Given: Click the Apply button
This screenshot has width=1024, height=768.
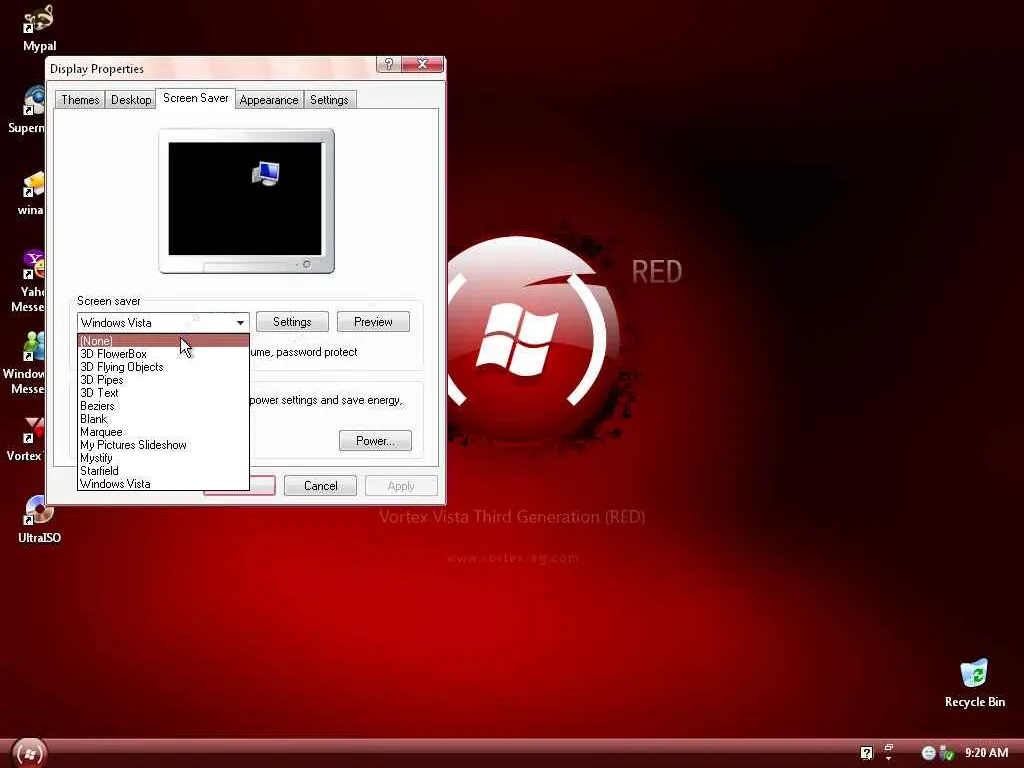Looking at the screenshot, I should 401,486.
